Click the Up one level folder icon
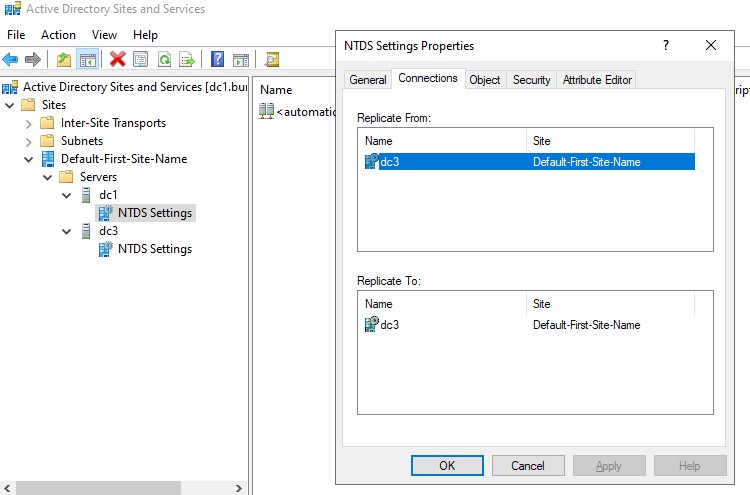The image size is (750, 495). [x=64, y=60]
